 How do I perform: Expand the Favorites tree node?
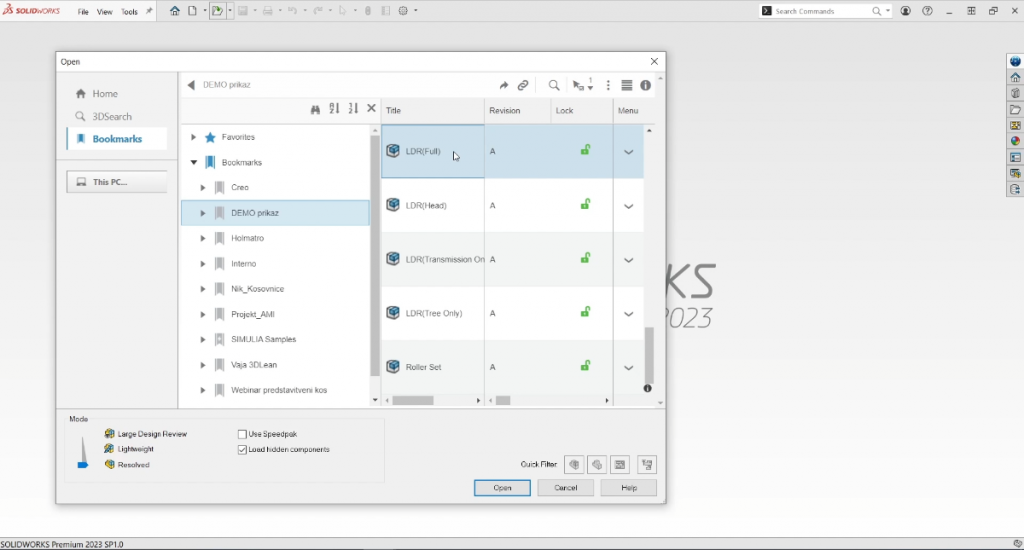[x=193, y=137]
